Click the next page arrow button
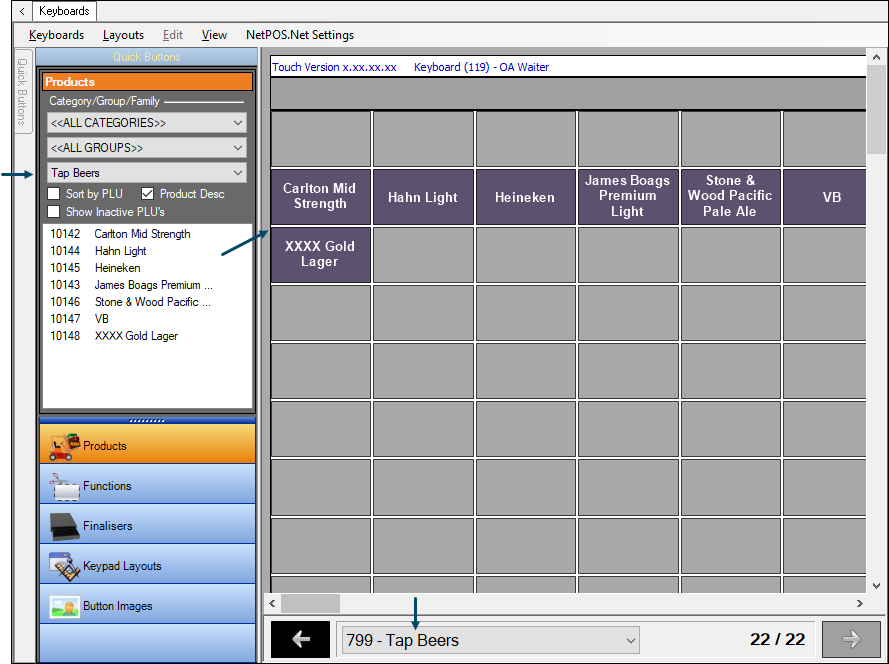The image size is (889, 664). [850, 640]
